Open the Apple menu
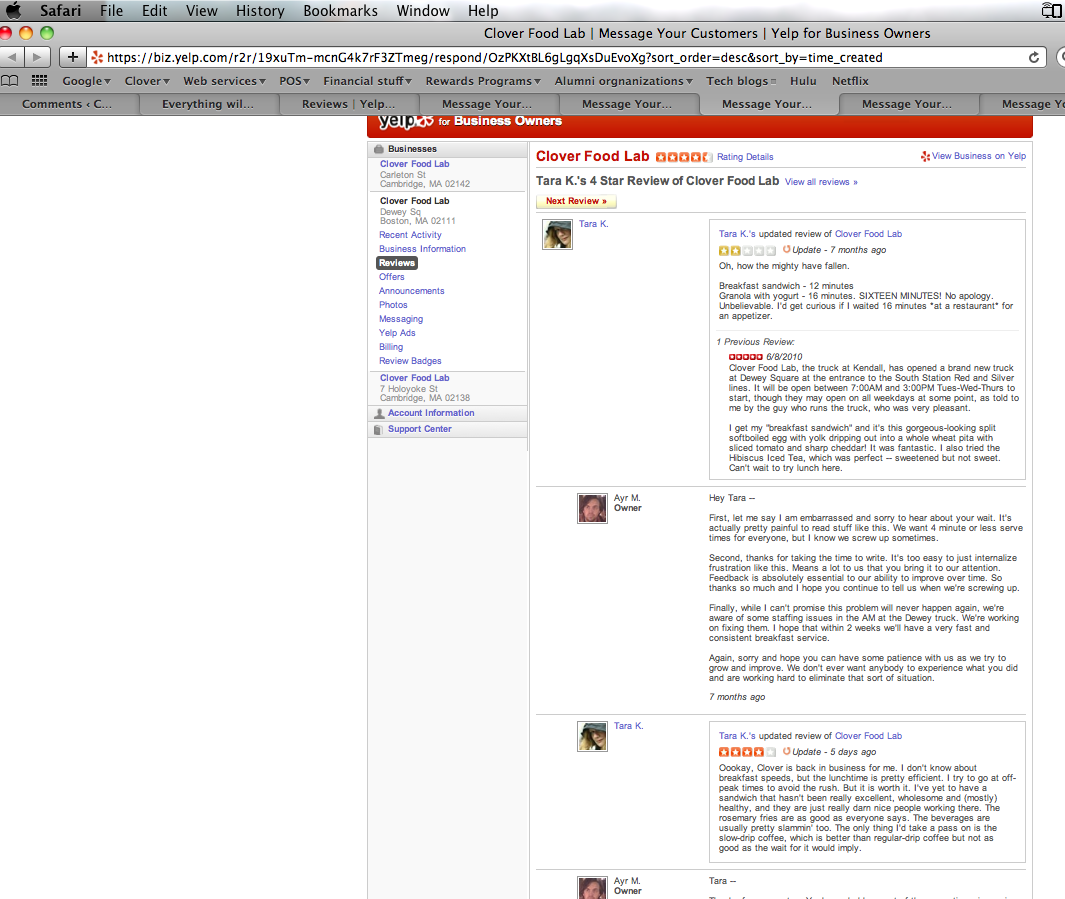The image size is (1065, 899). tap(14, 11)
